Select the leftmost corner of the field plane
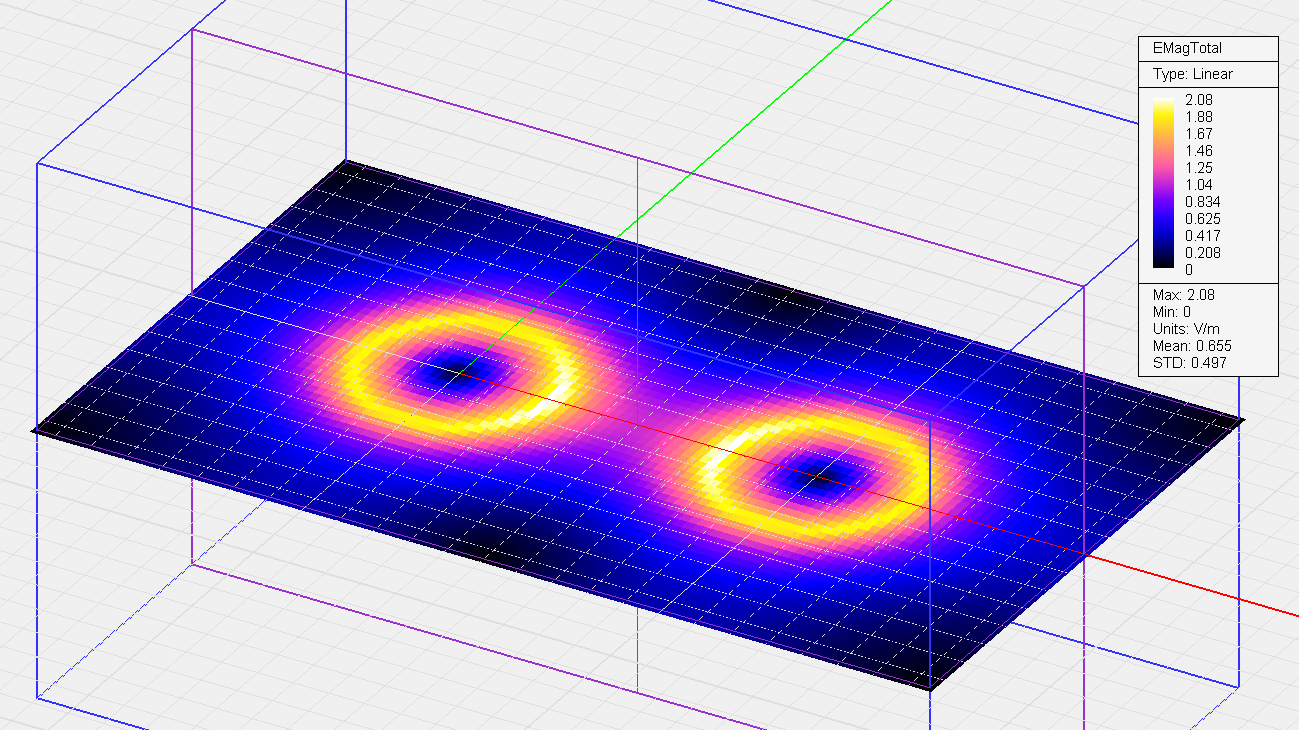Screen dimensions: 1299x730 pos(36,430)
